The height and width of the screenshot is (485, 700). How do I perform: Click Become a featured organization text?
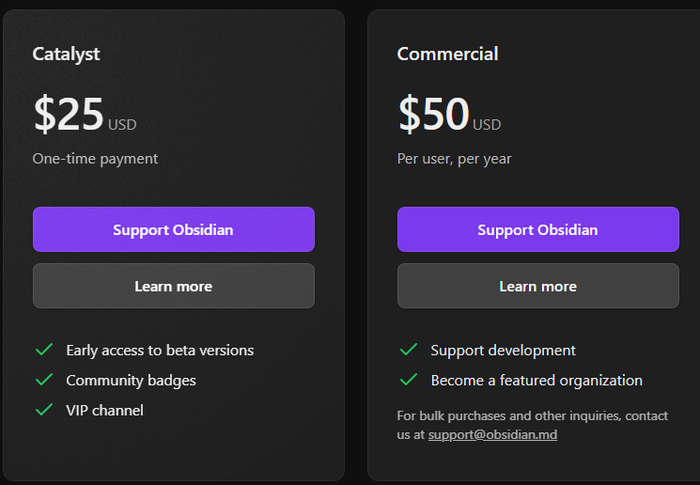[536, 380]
